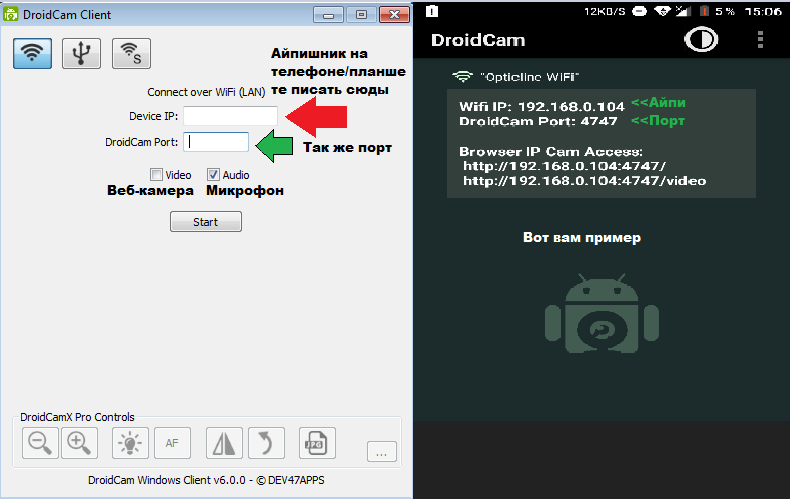Tap the notification alert icon in status bar

tap(432, 11)
